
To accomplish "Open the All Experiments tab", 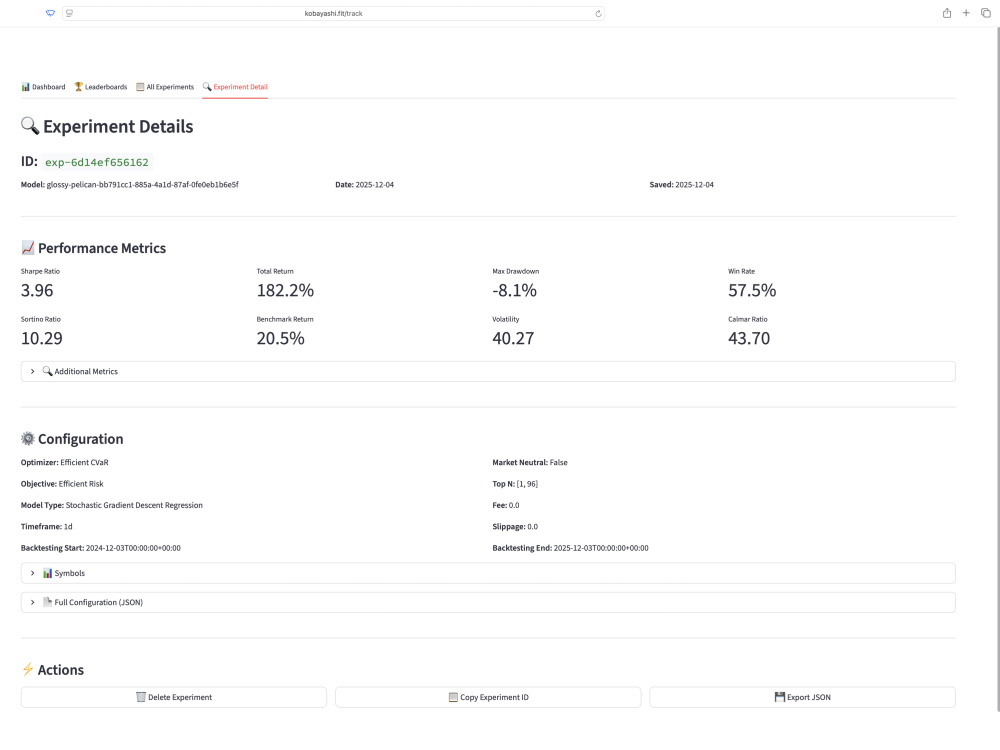I will click(x=165, y=87).
